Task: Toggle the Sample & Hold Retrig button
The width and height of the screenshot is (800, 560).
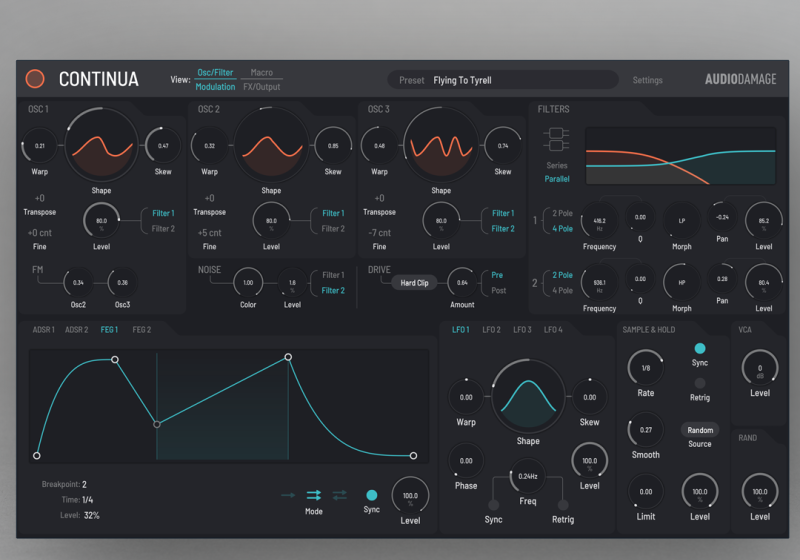Action: pyautogui.click(x=700, y=383)
